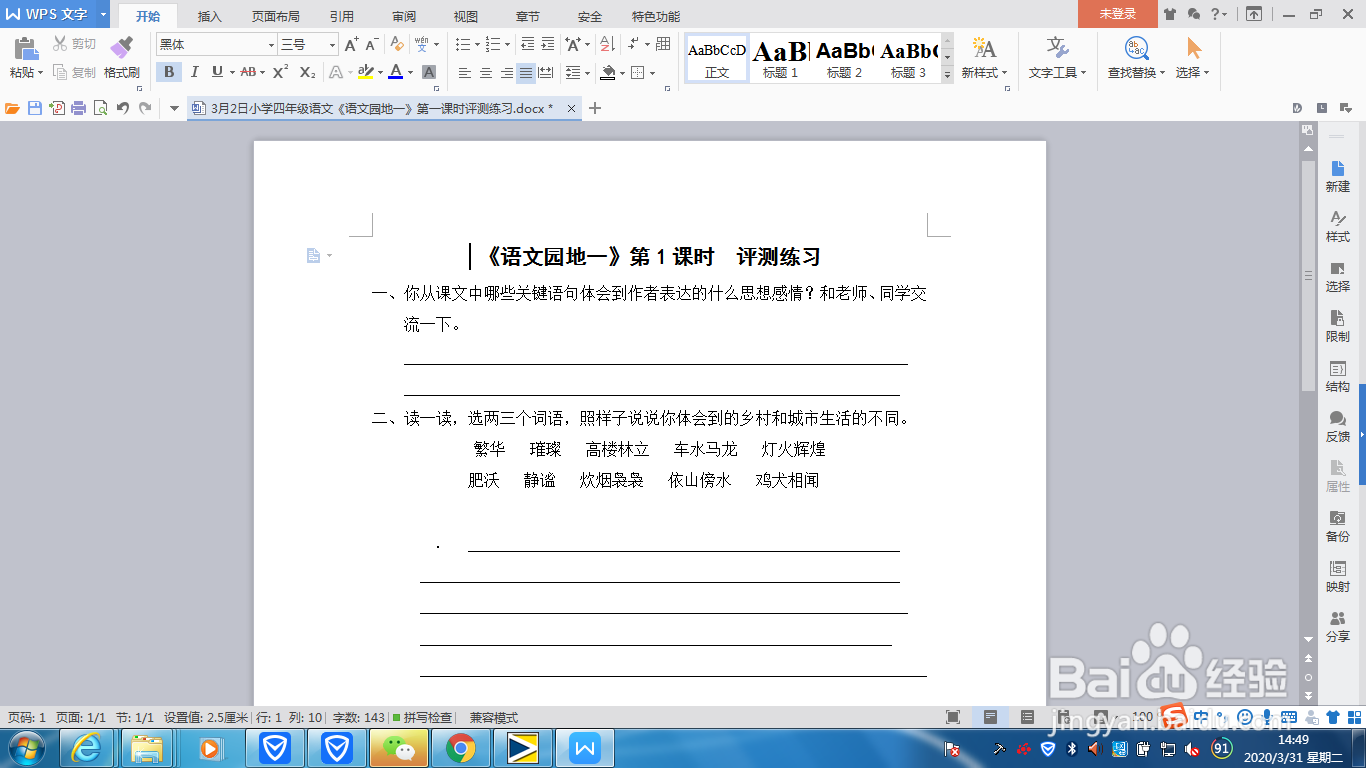Toggle Bold formatting
The width and height of the screenshot is (1366, 768).
[x=168, y=72]
